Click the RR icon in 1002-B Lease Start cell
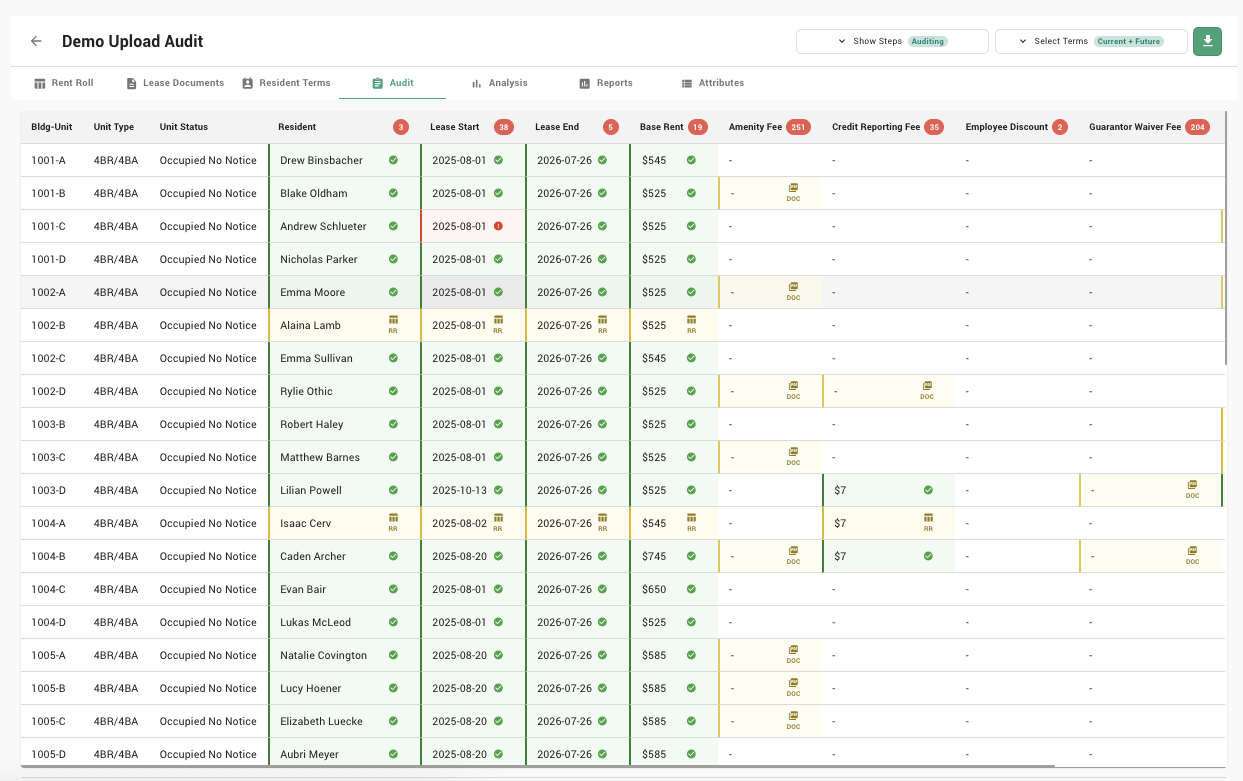This screenshot has width=1243, height=781. pos(498,324)
